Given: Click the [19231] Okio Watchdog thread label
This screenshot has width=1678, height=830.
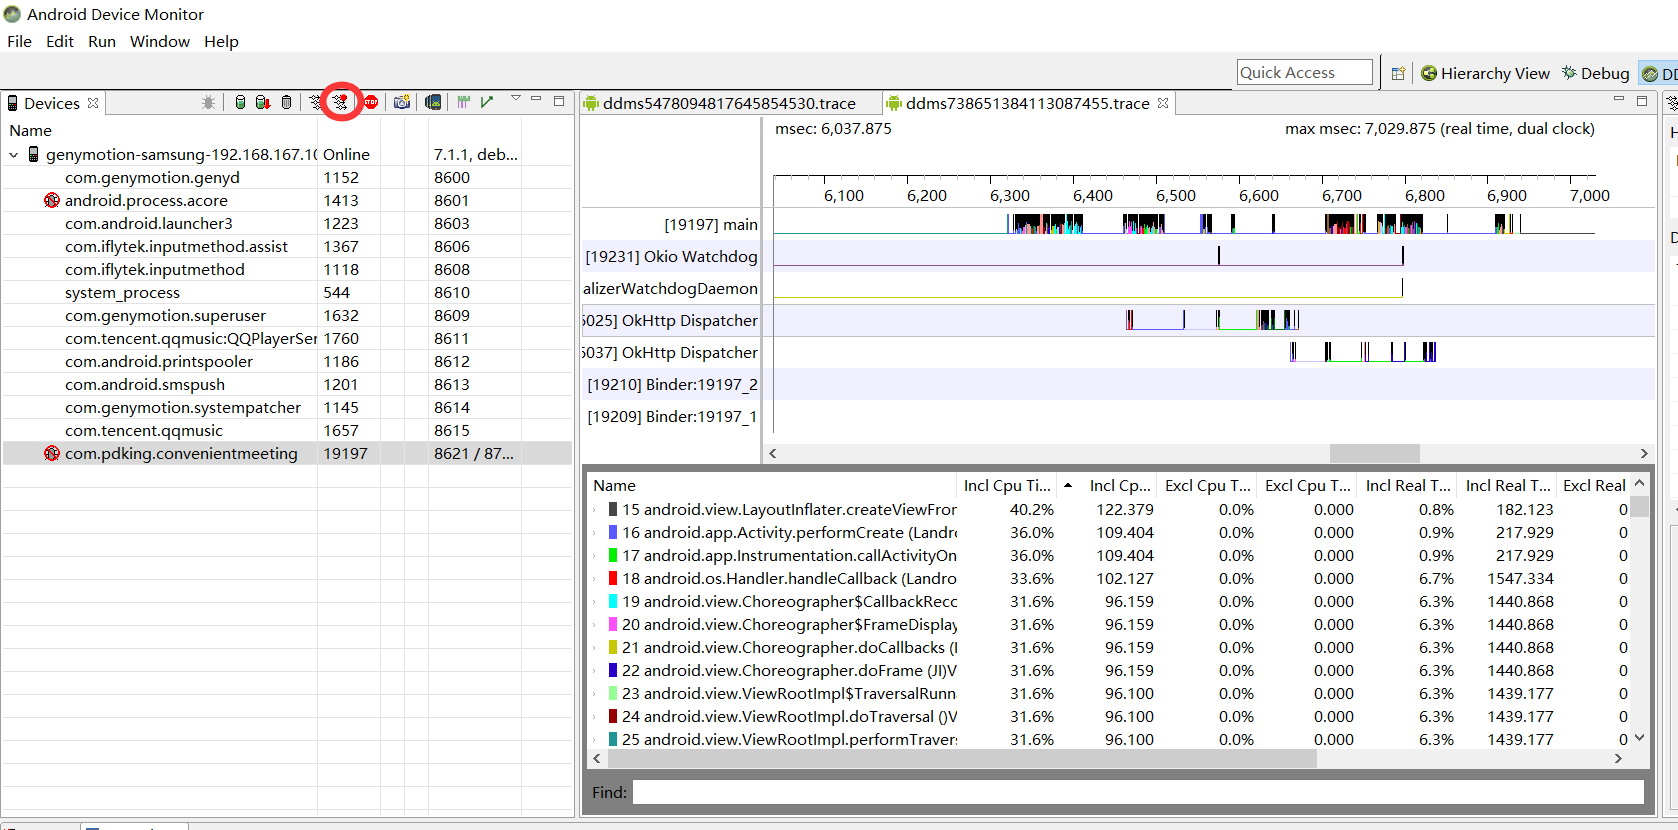Looking at the screenshot, I should coord(671,256).
